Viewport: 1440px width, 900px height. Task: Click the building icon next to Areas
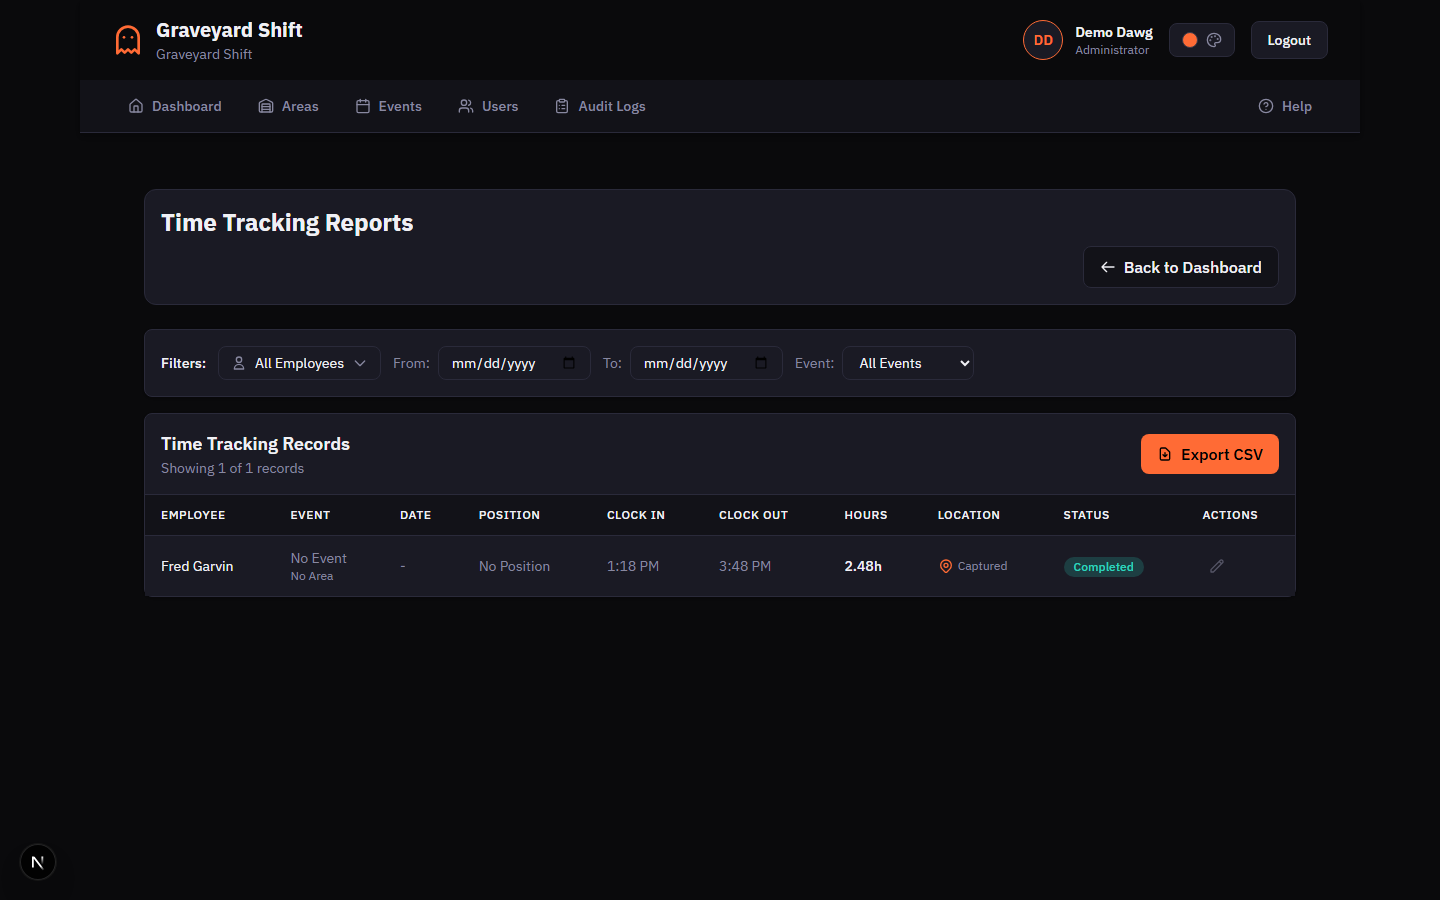(265, 105)
